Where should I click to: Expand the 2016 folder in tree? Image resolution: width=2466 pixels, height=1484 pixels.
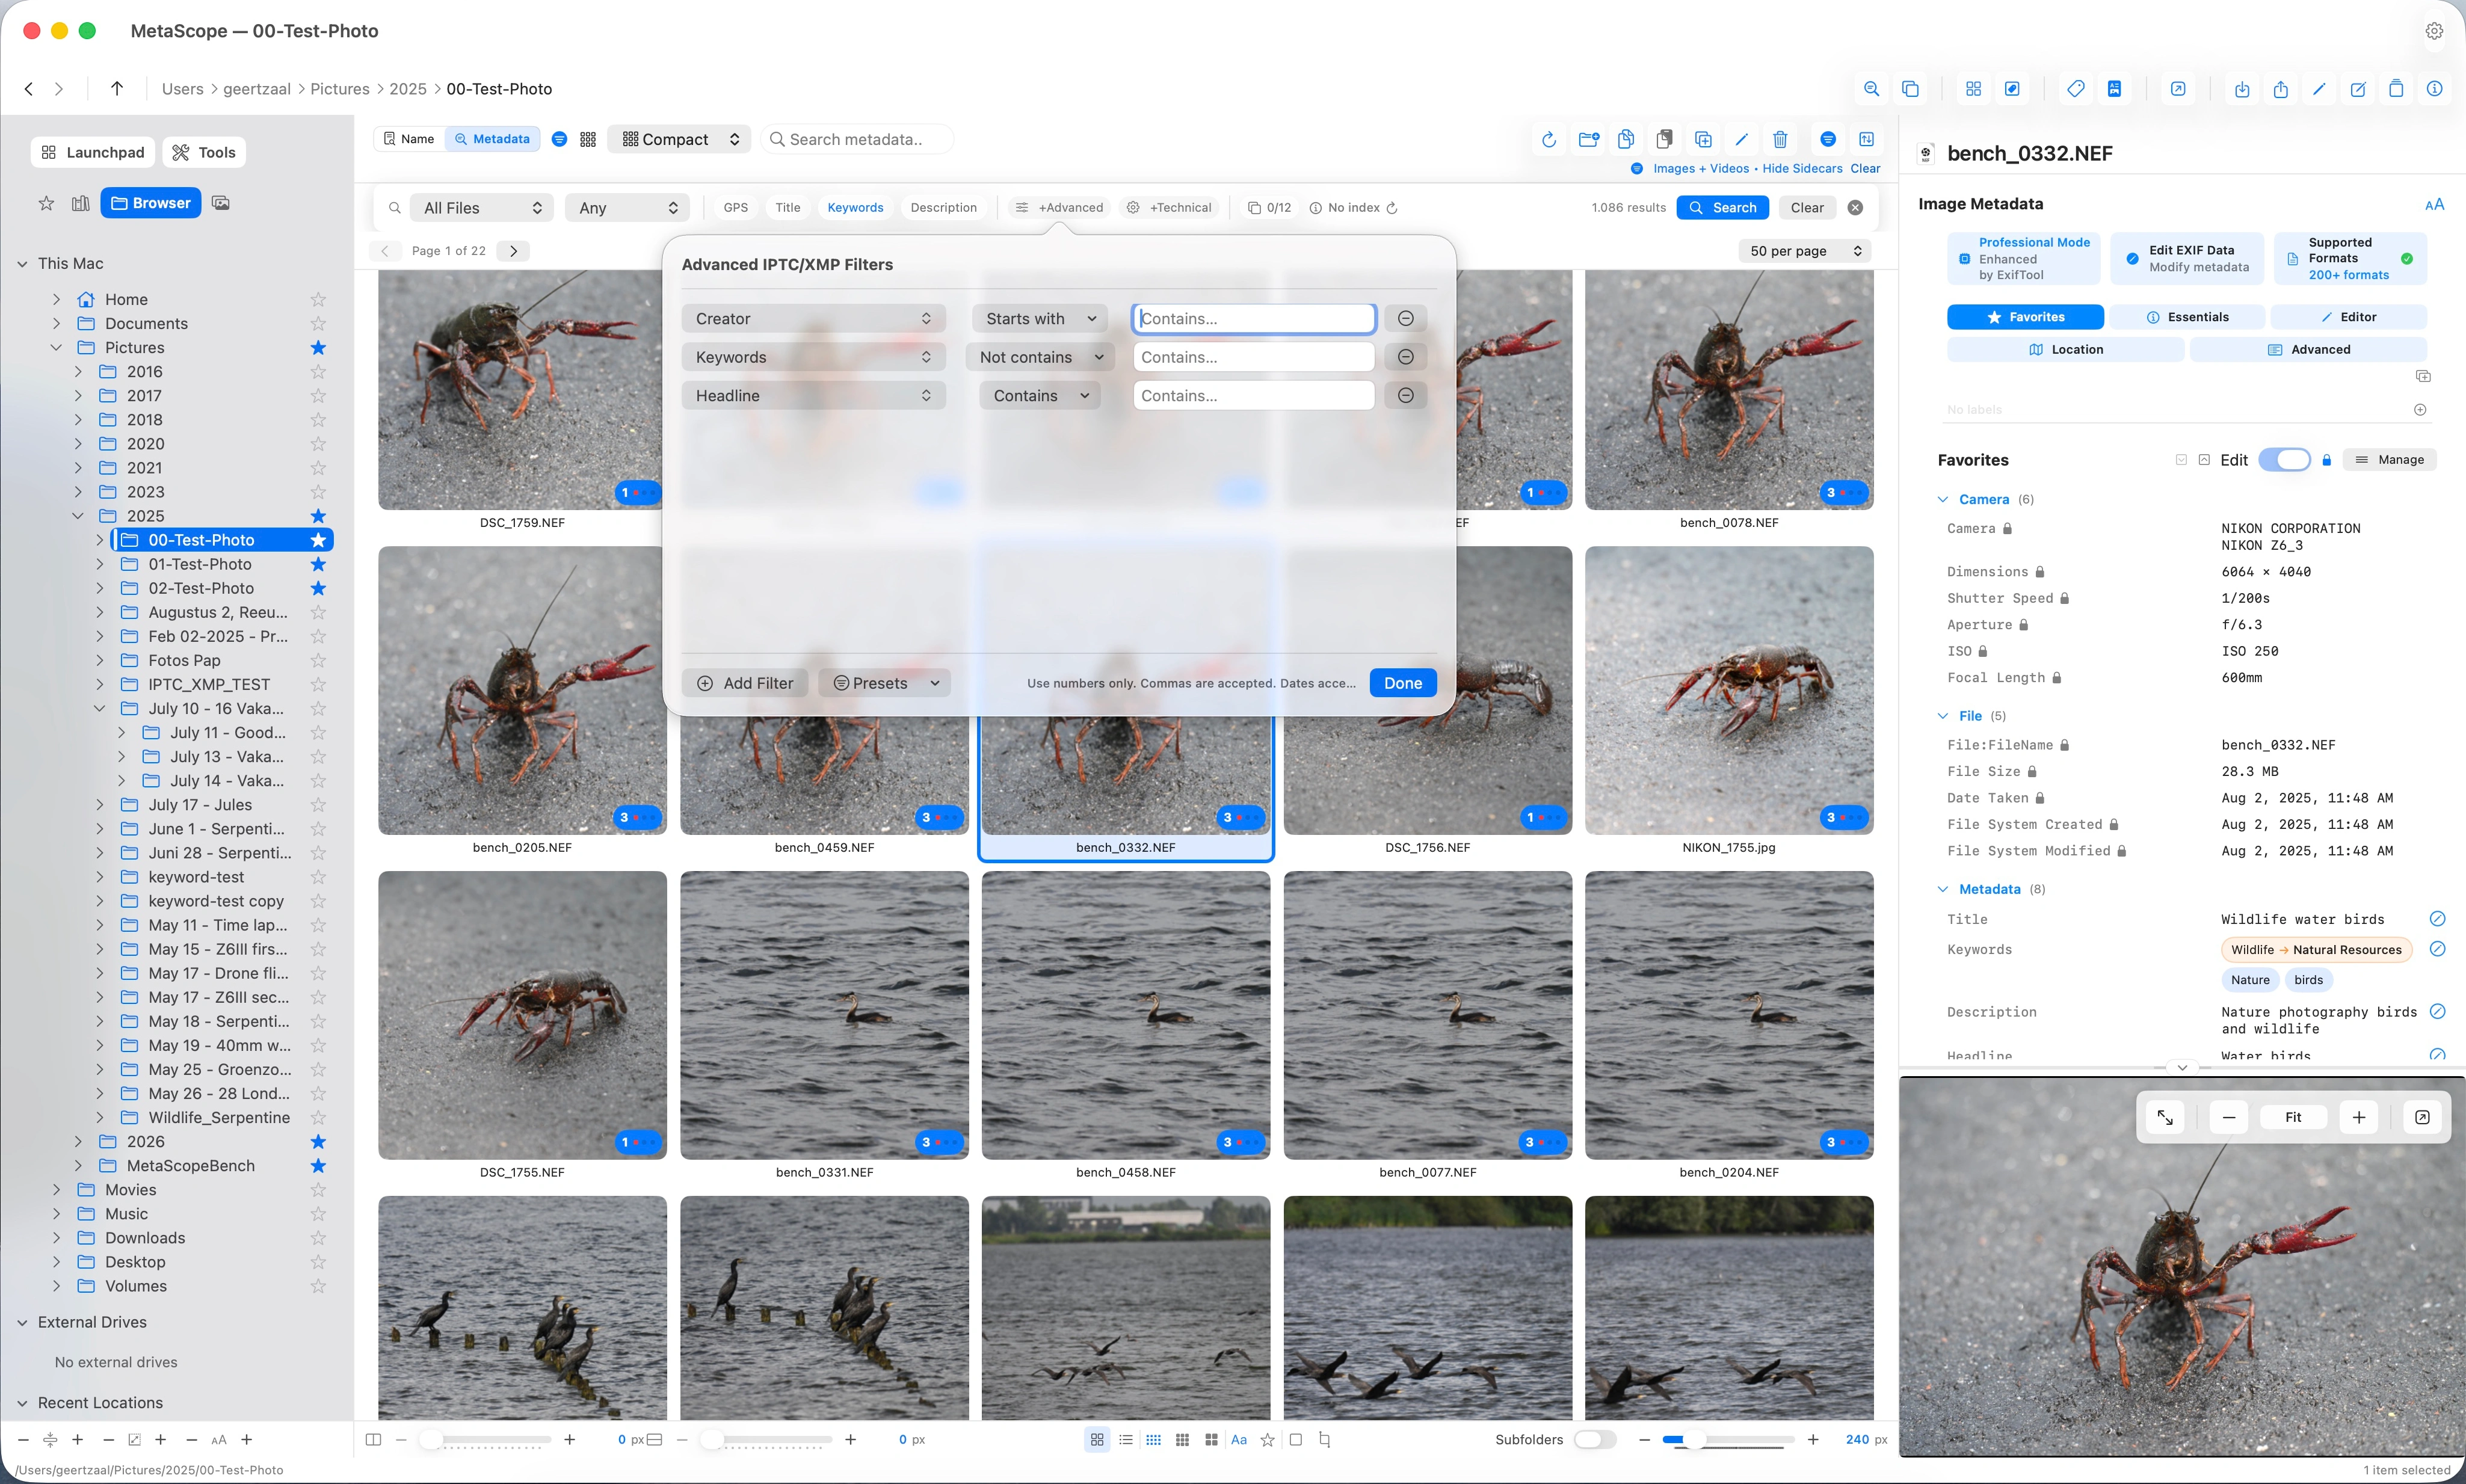click(x=78, y=372)
